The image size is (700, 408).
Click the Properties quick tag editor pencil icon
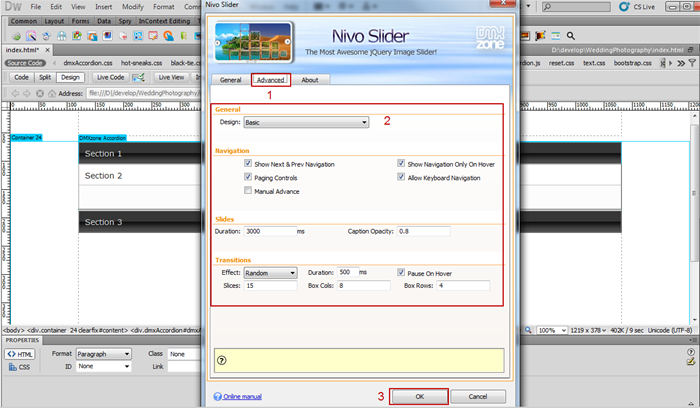[x=691, y=361]
